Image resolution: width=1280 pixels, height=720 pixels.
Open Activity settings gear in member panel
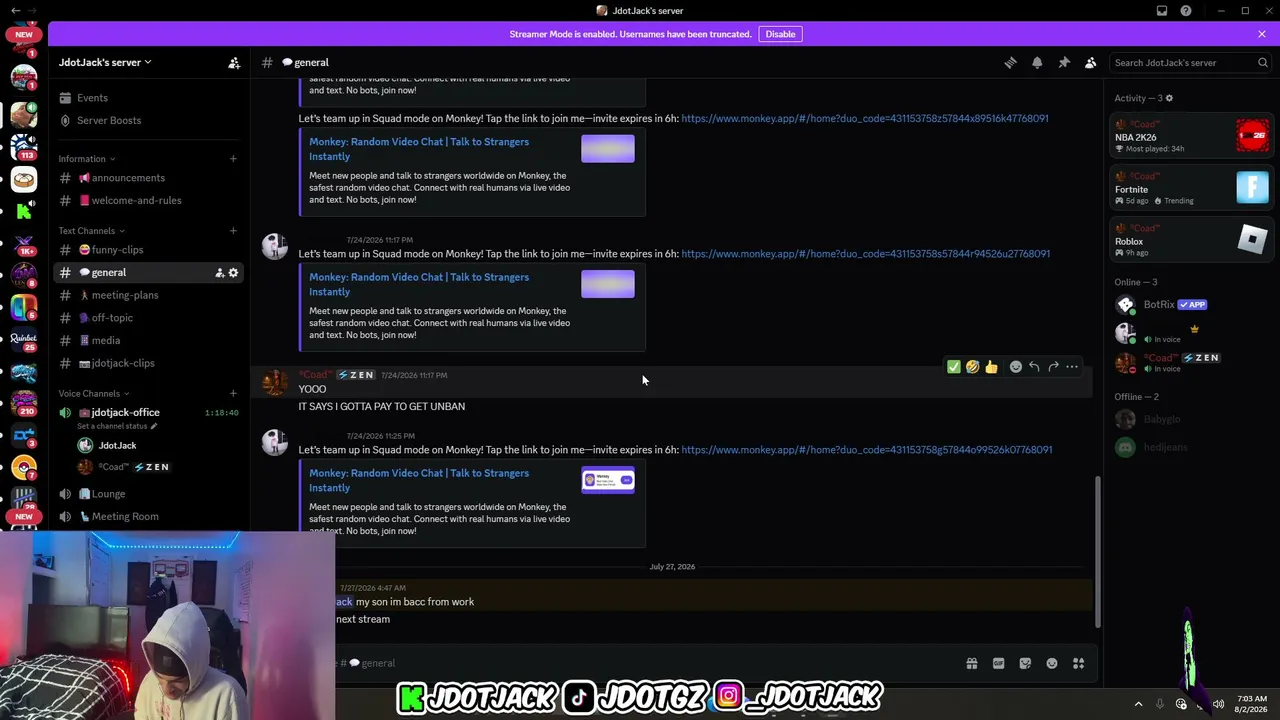pos(1169,98)
